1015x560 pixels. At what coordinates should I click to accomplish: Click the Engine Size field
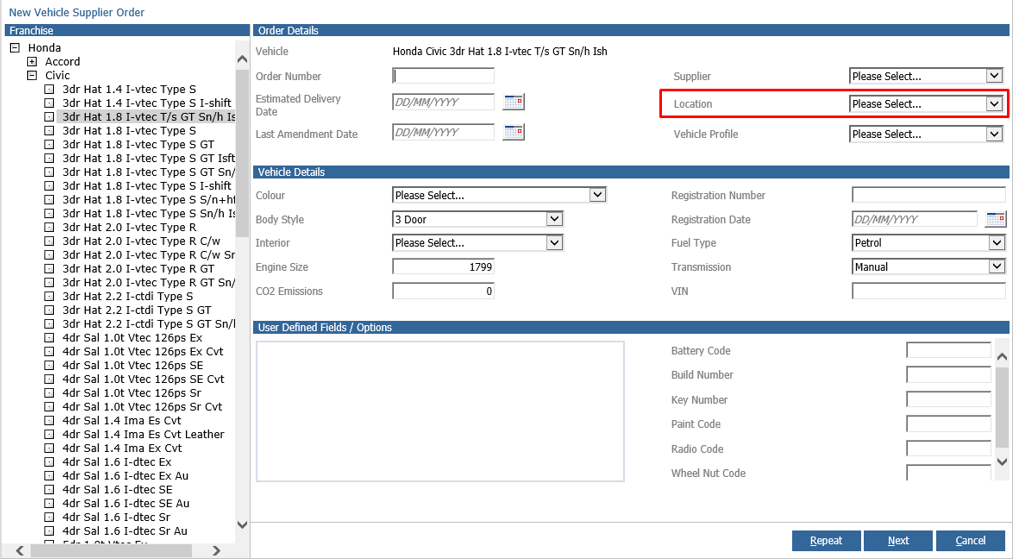coord(443,267)
